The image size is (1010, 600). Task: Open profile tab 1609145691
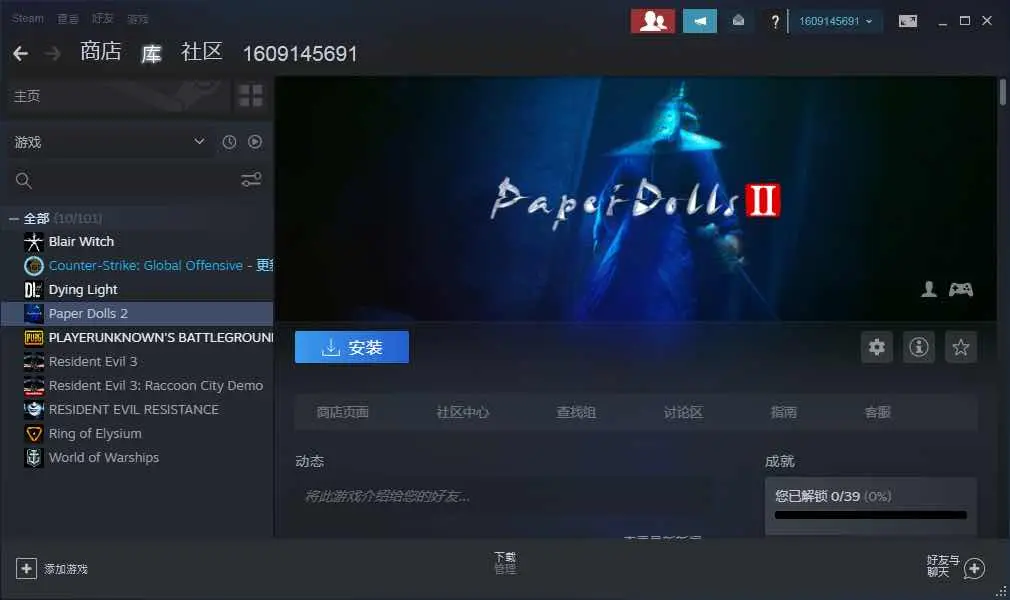click(300, 53)
